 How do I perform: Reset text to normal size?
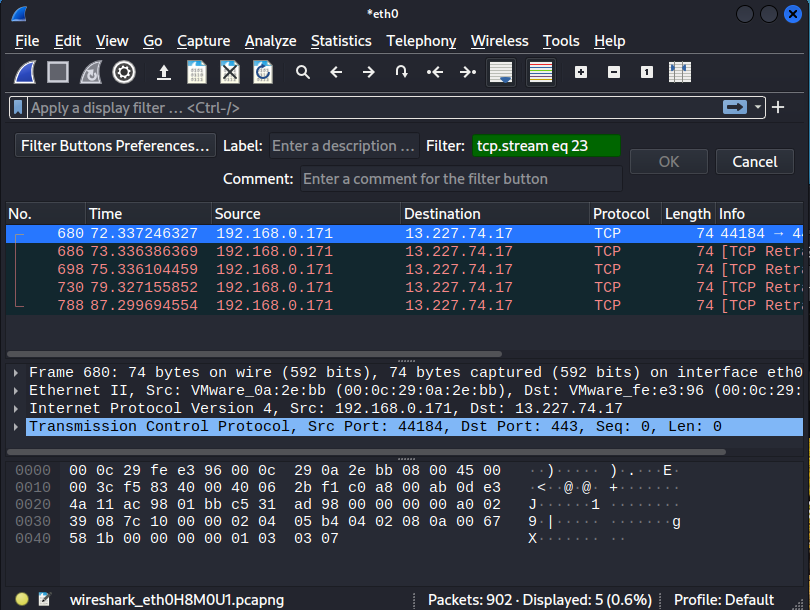pyautogui.click(x=647, y=72)
